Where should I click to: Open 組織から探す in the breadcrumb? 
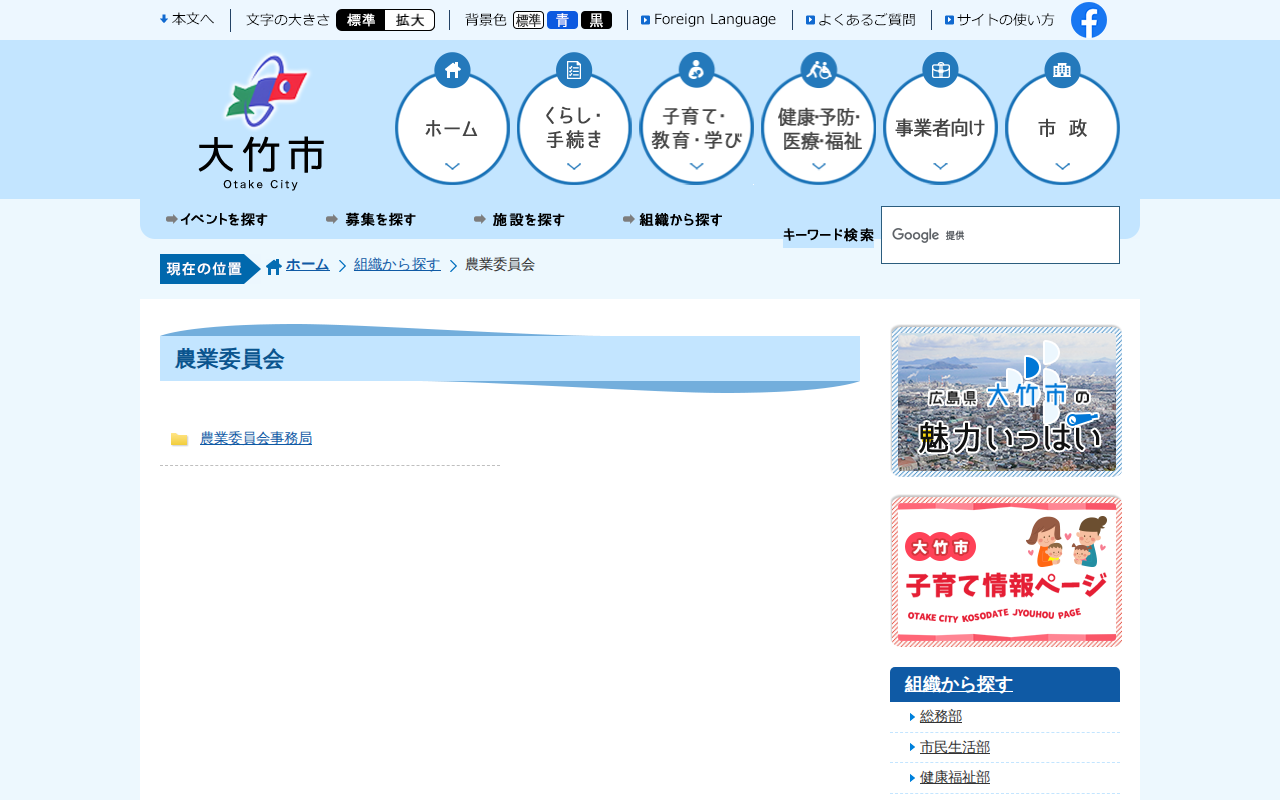click(x=397, y=265)
